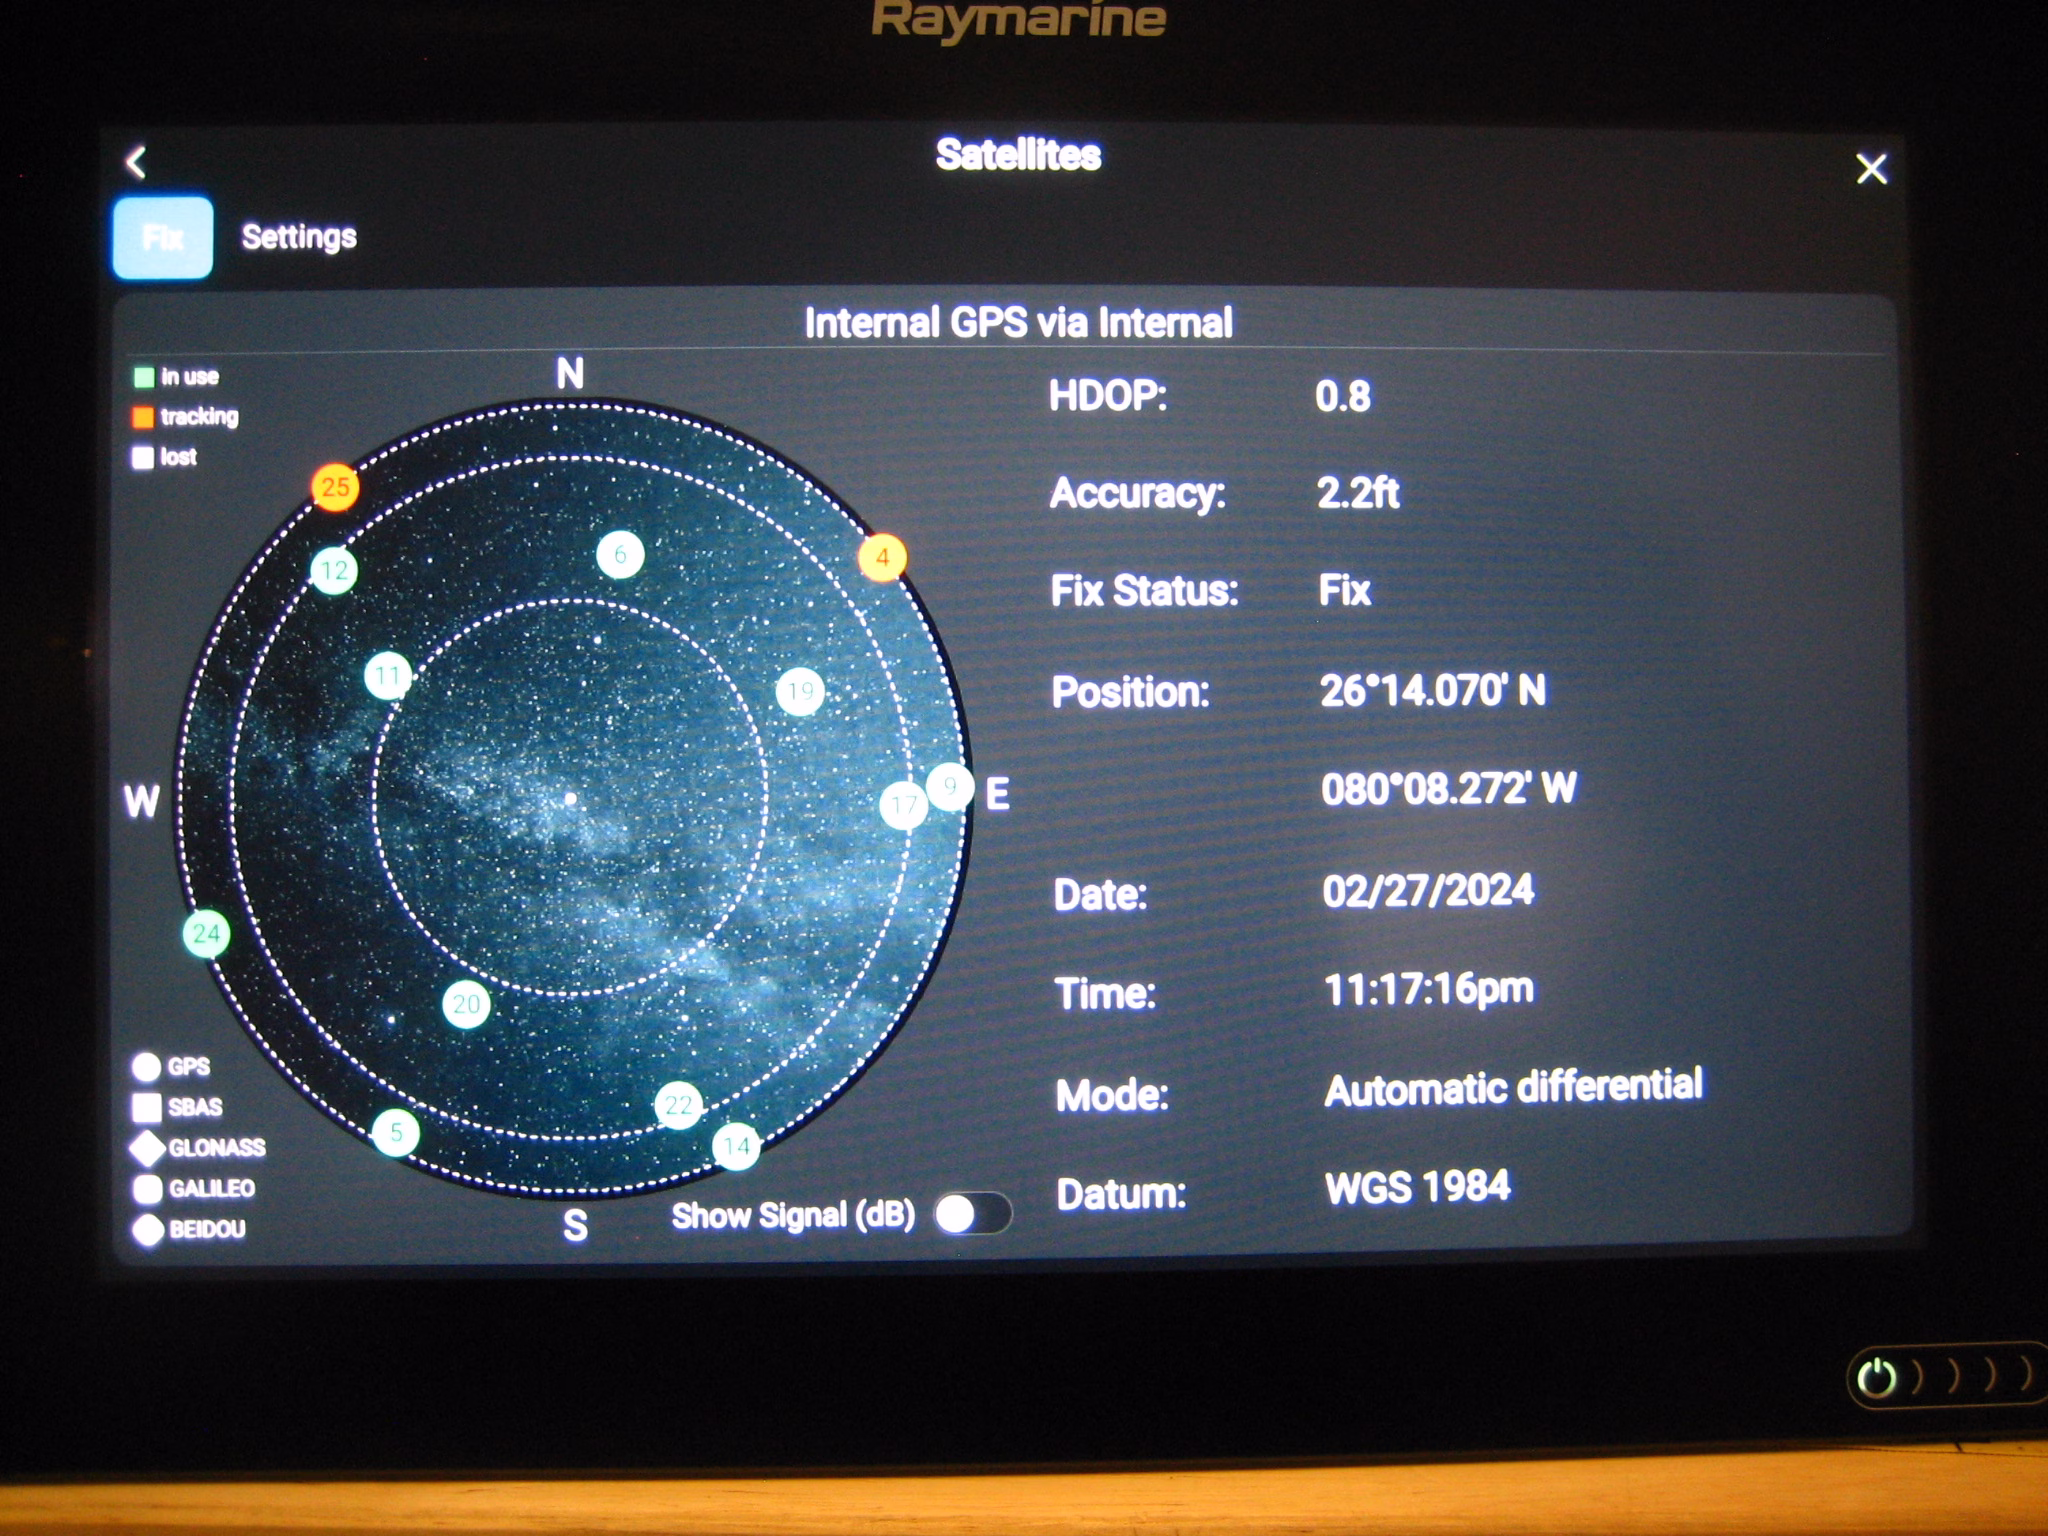Tap satellite 12 on sky view
The height and width of the screenshot is (1536, 2048).
click(x=334, y=571)
